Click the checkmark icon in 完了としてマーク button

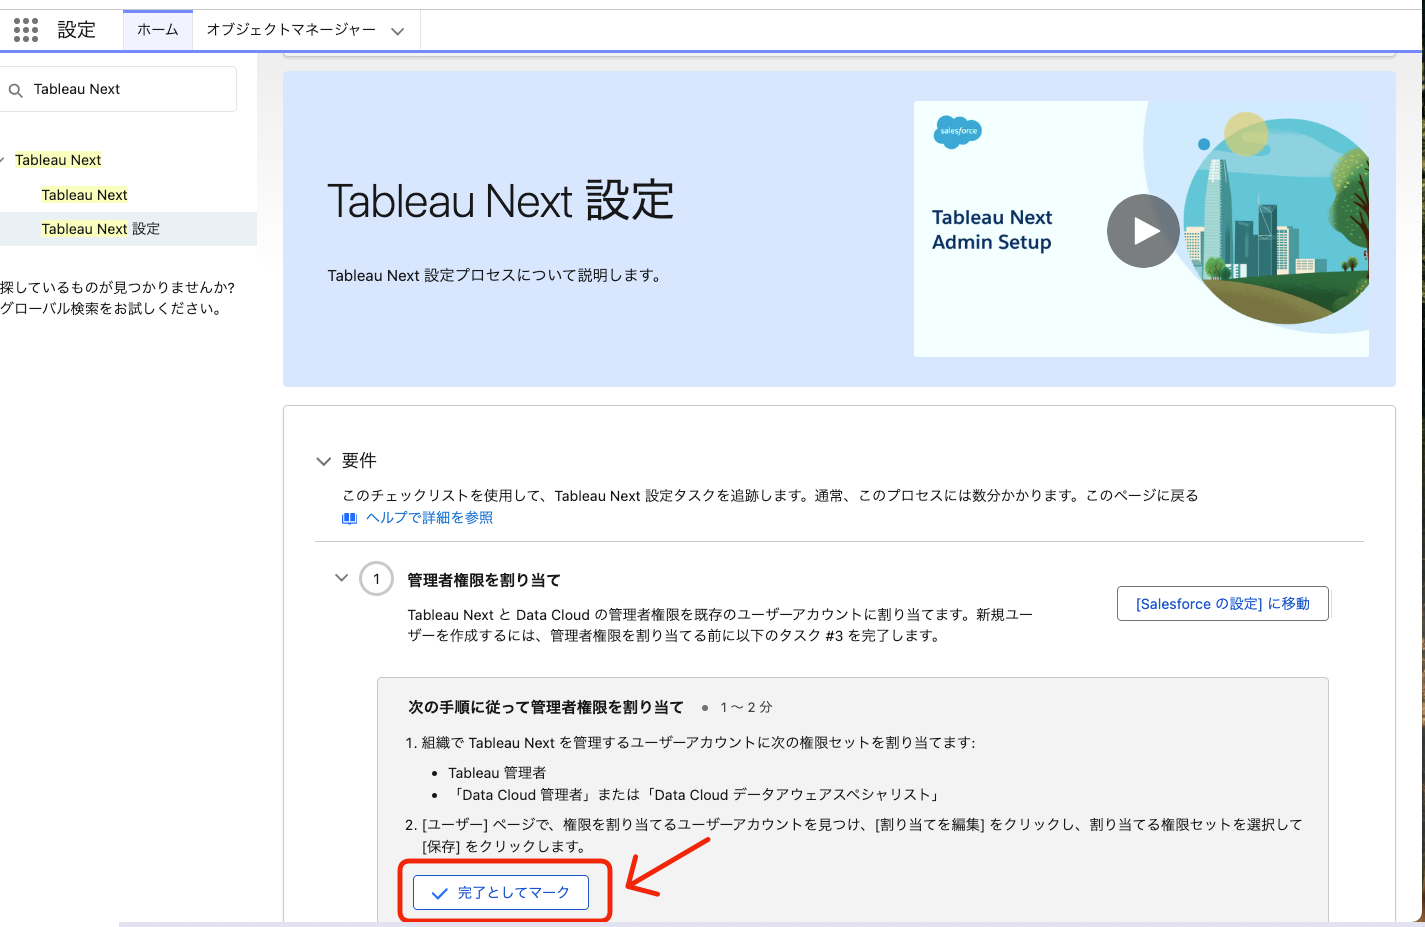click(439, 893)
